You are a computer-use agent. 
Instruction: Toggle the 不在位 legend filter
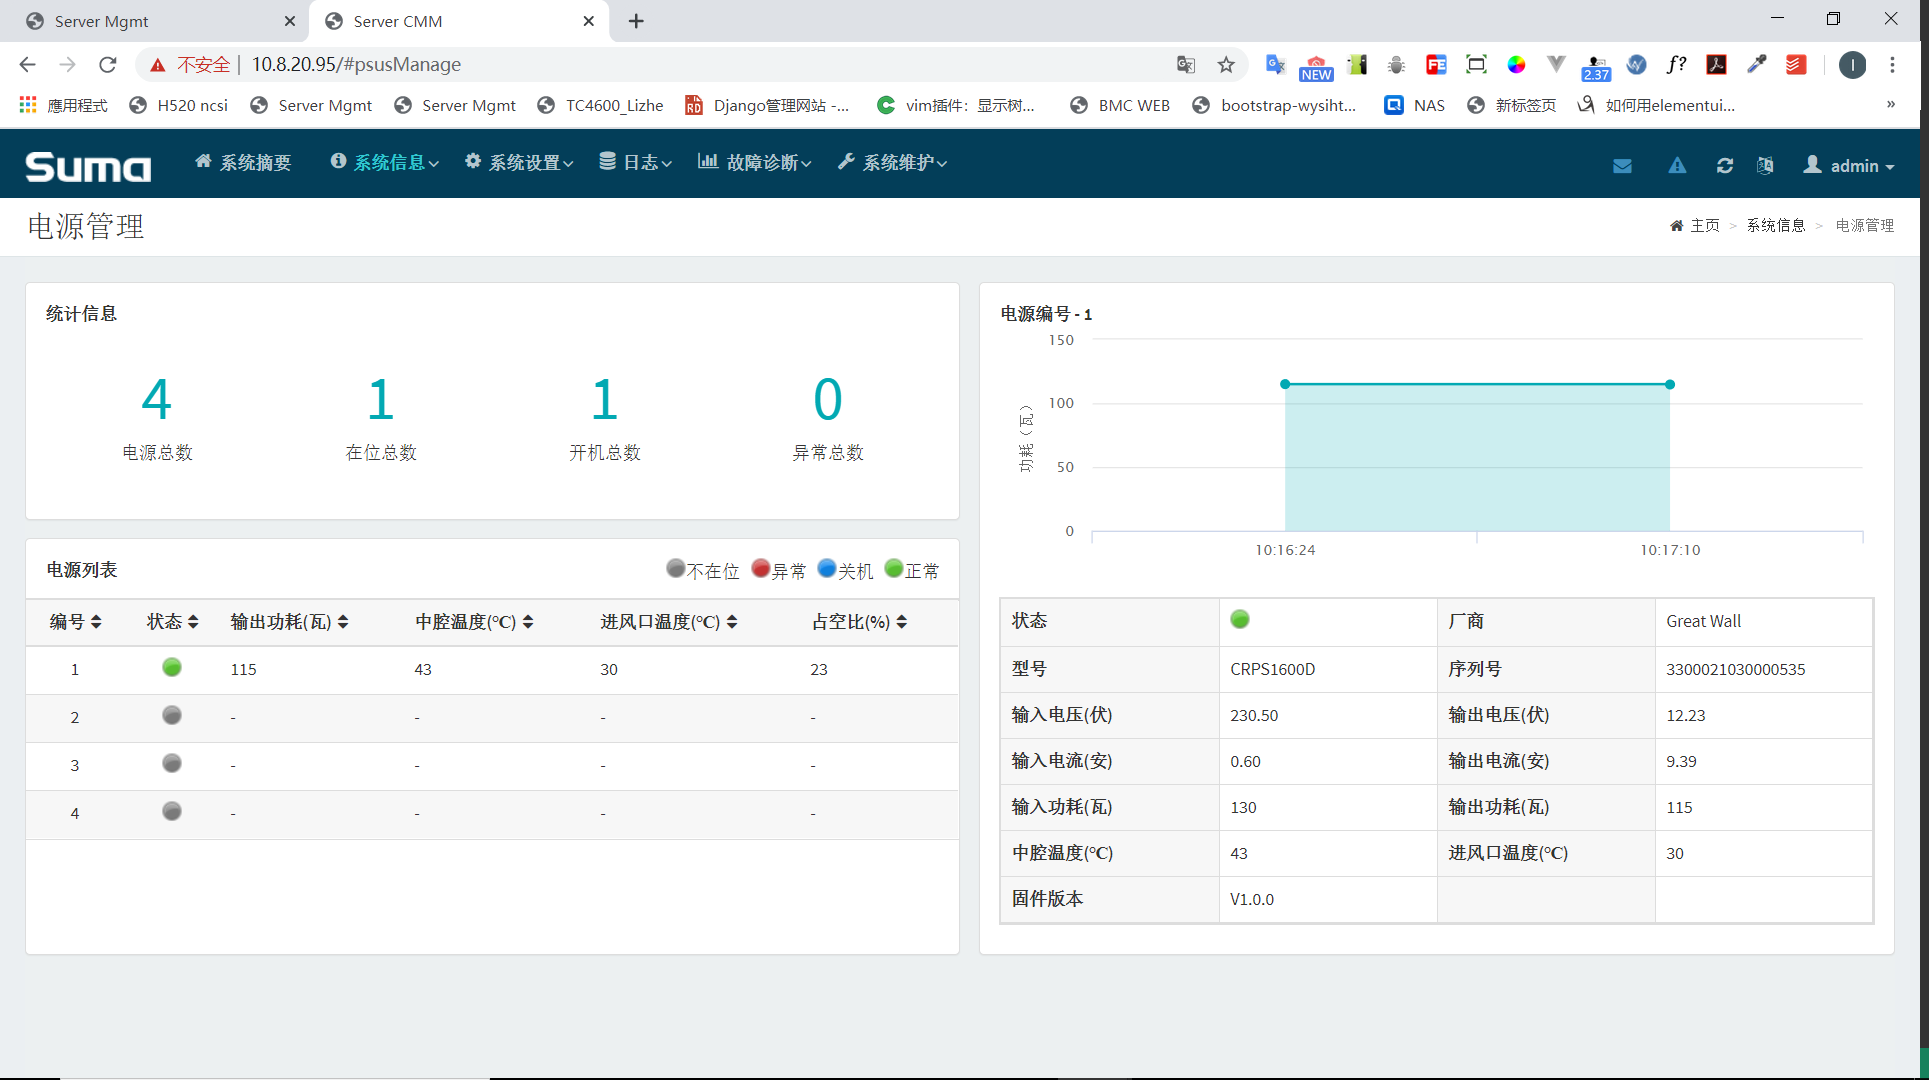[702, 570]
